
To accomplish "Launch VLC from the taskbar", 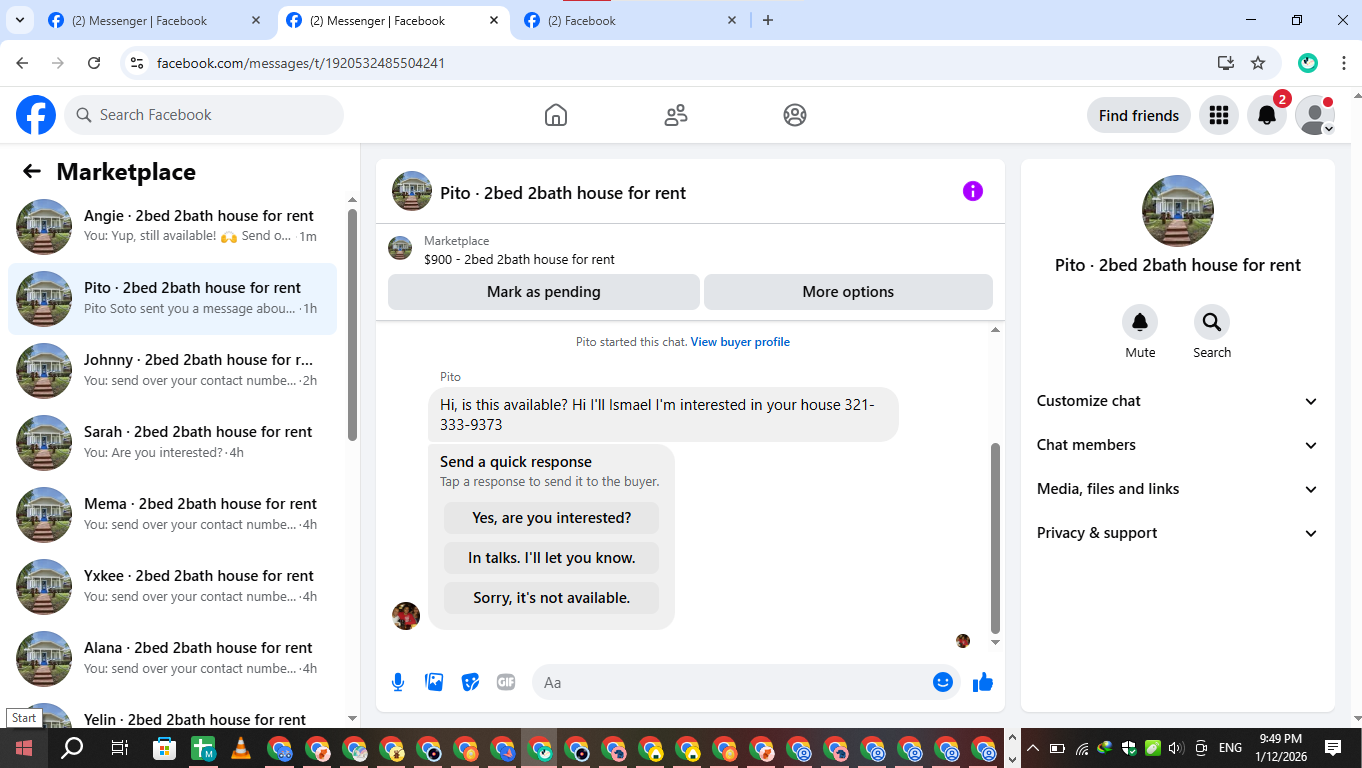I will [240, 748].
